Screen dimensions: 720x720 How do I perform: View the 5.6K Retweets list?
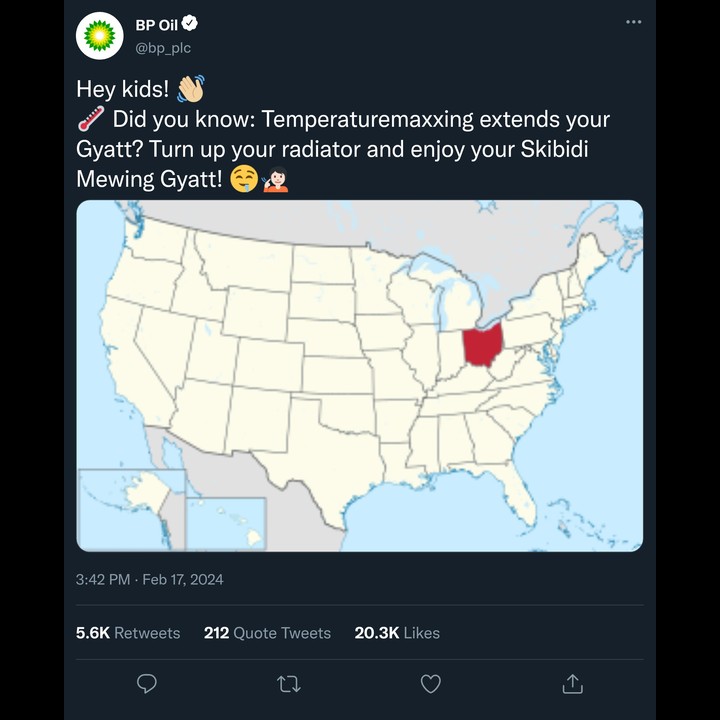coord(128,633)
